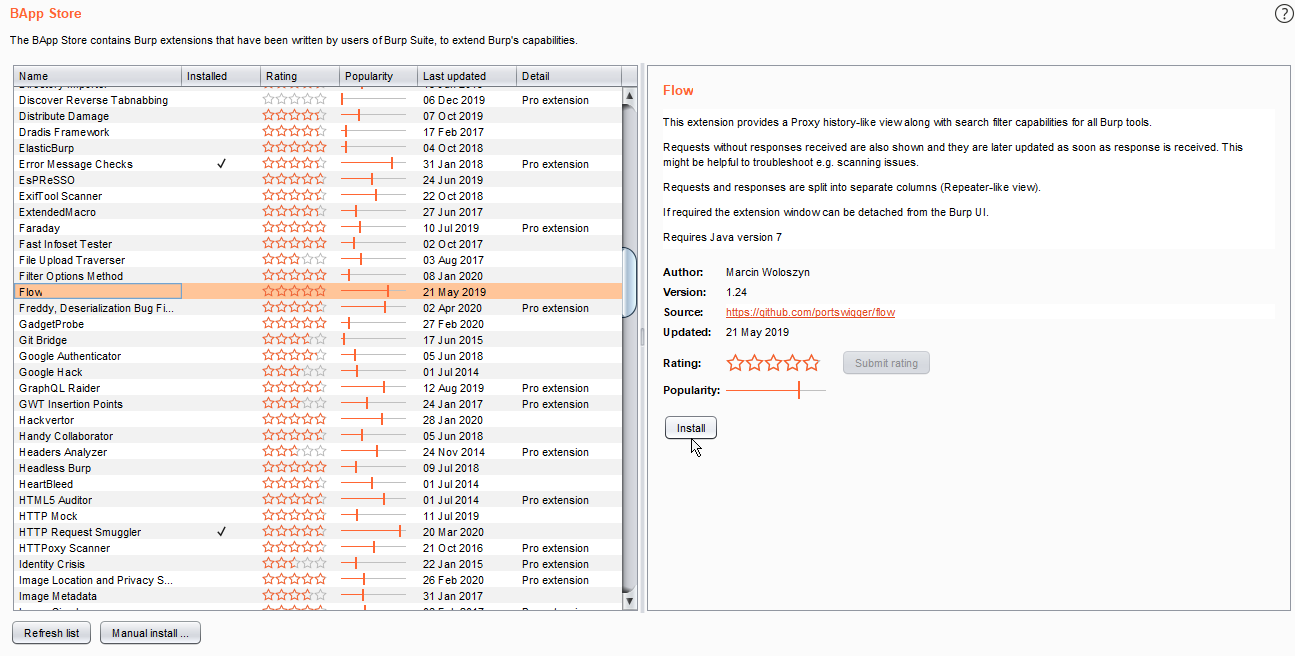Viewport: 1295px width, 656px height.
Task: Select the ExifTool Scanner extension
Action: click(x=60, y=196)
